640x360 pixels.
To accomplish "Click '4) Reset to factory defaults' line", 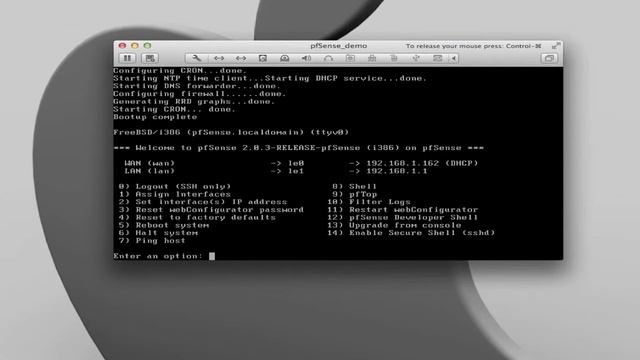I will click(197, 218).
